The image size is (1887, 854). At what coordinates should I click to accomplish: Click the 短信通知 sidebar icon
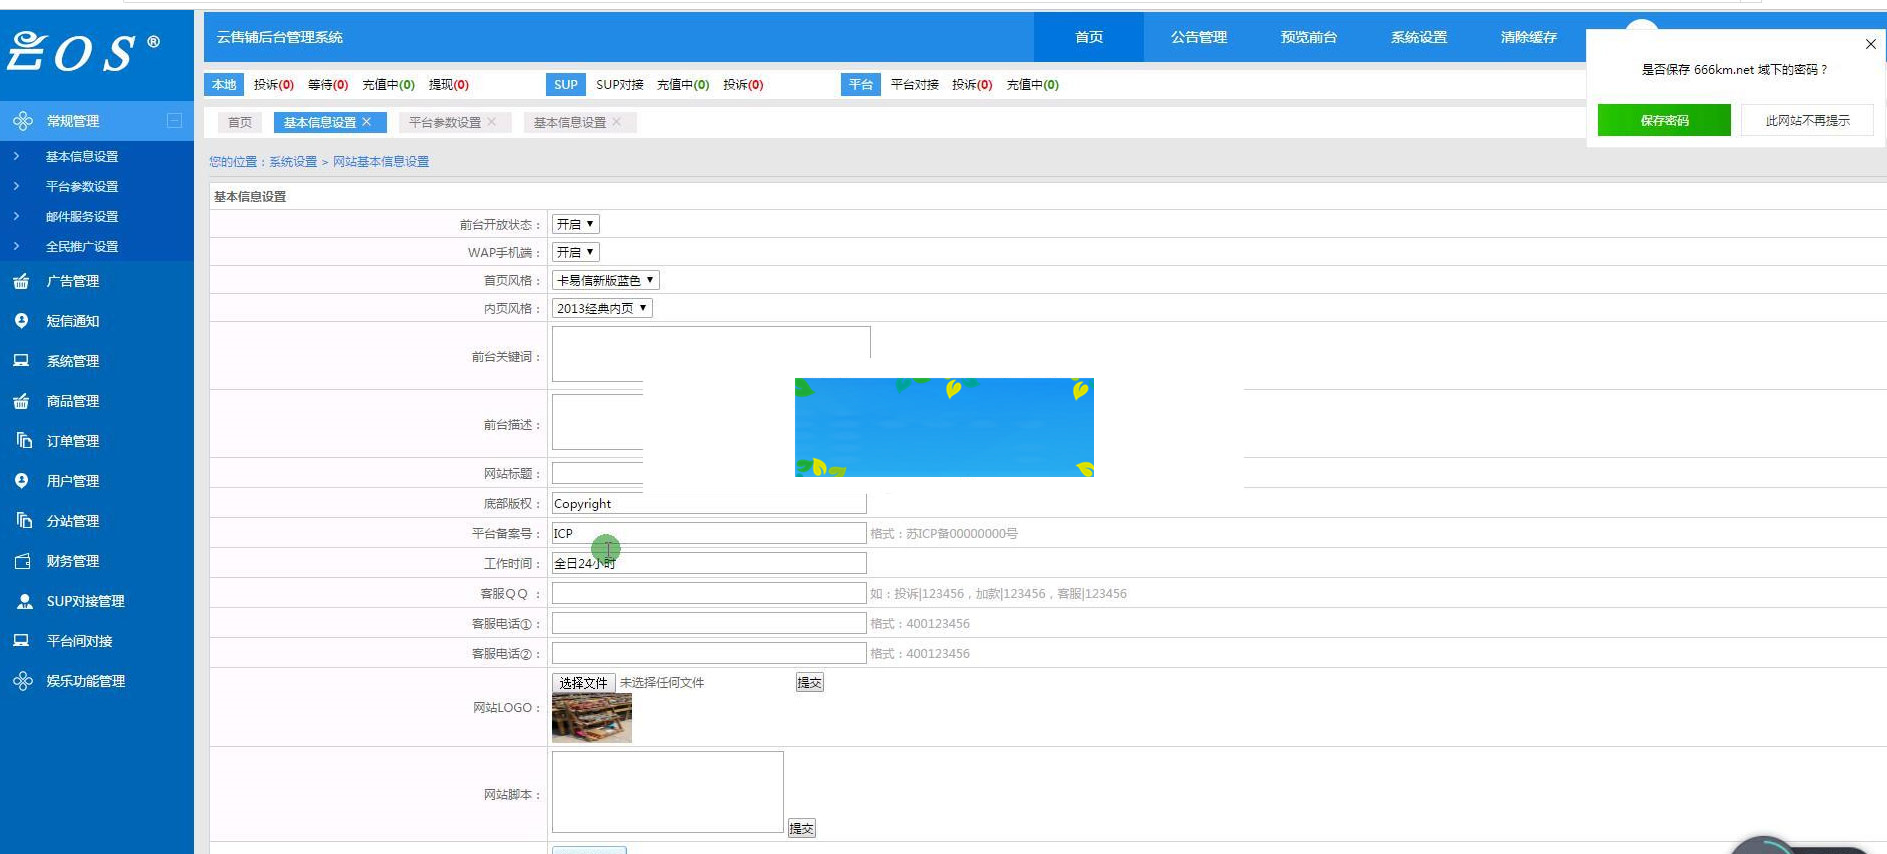tap(21, 321)
